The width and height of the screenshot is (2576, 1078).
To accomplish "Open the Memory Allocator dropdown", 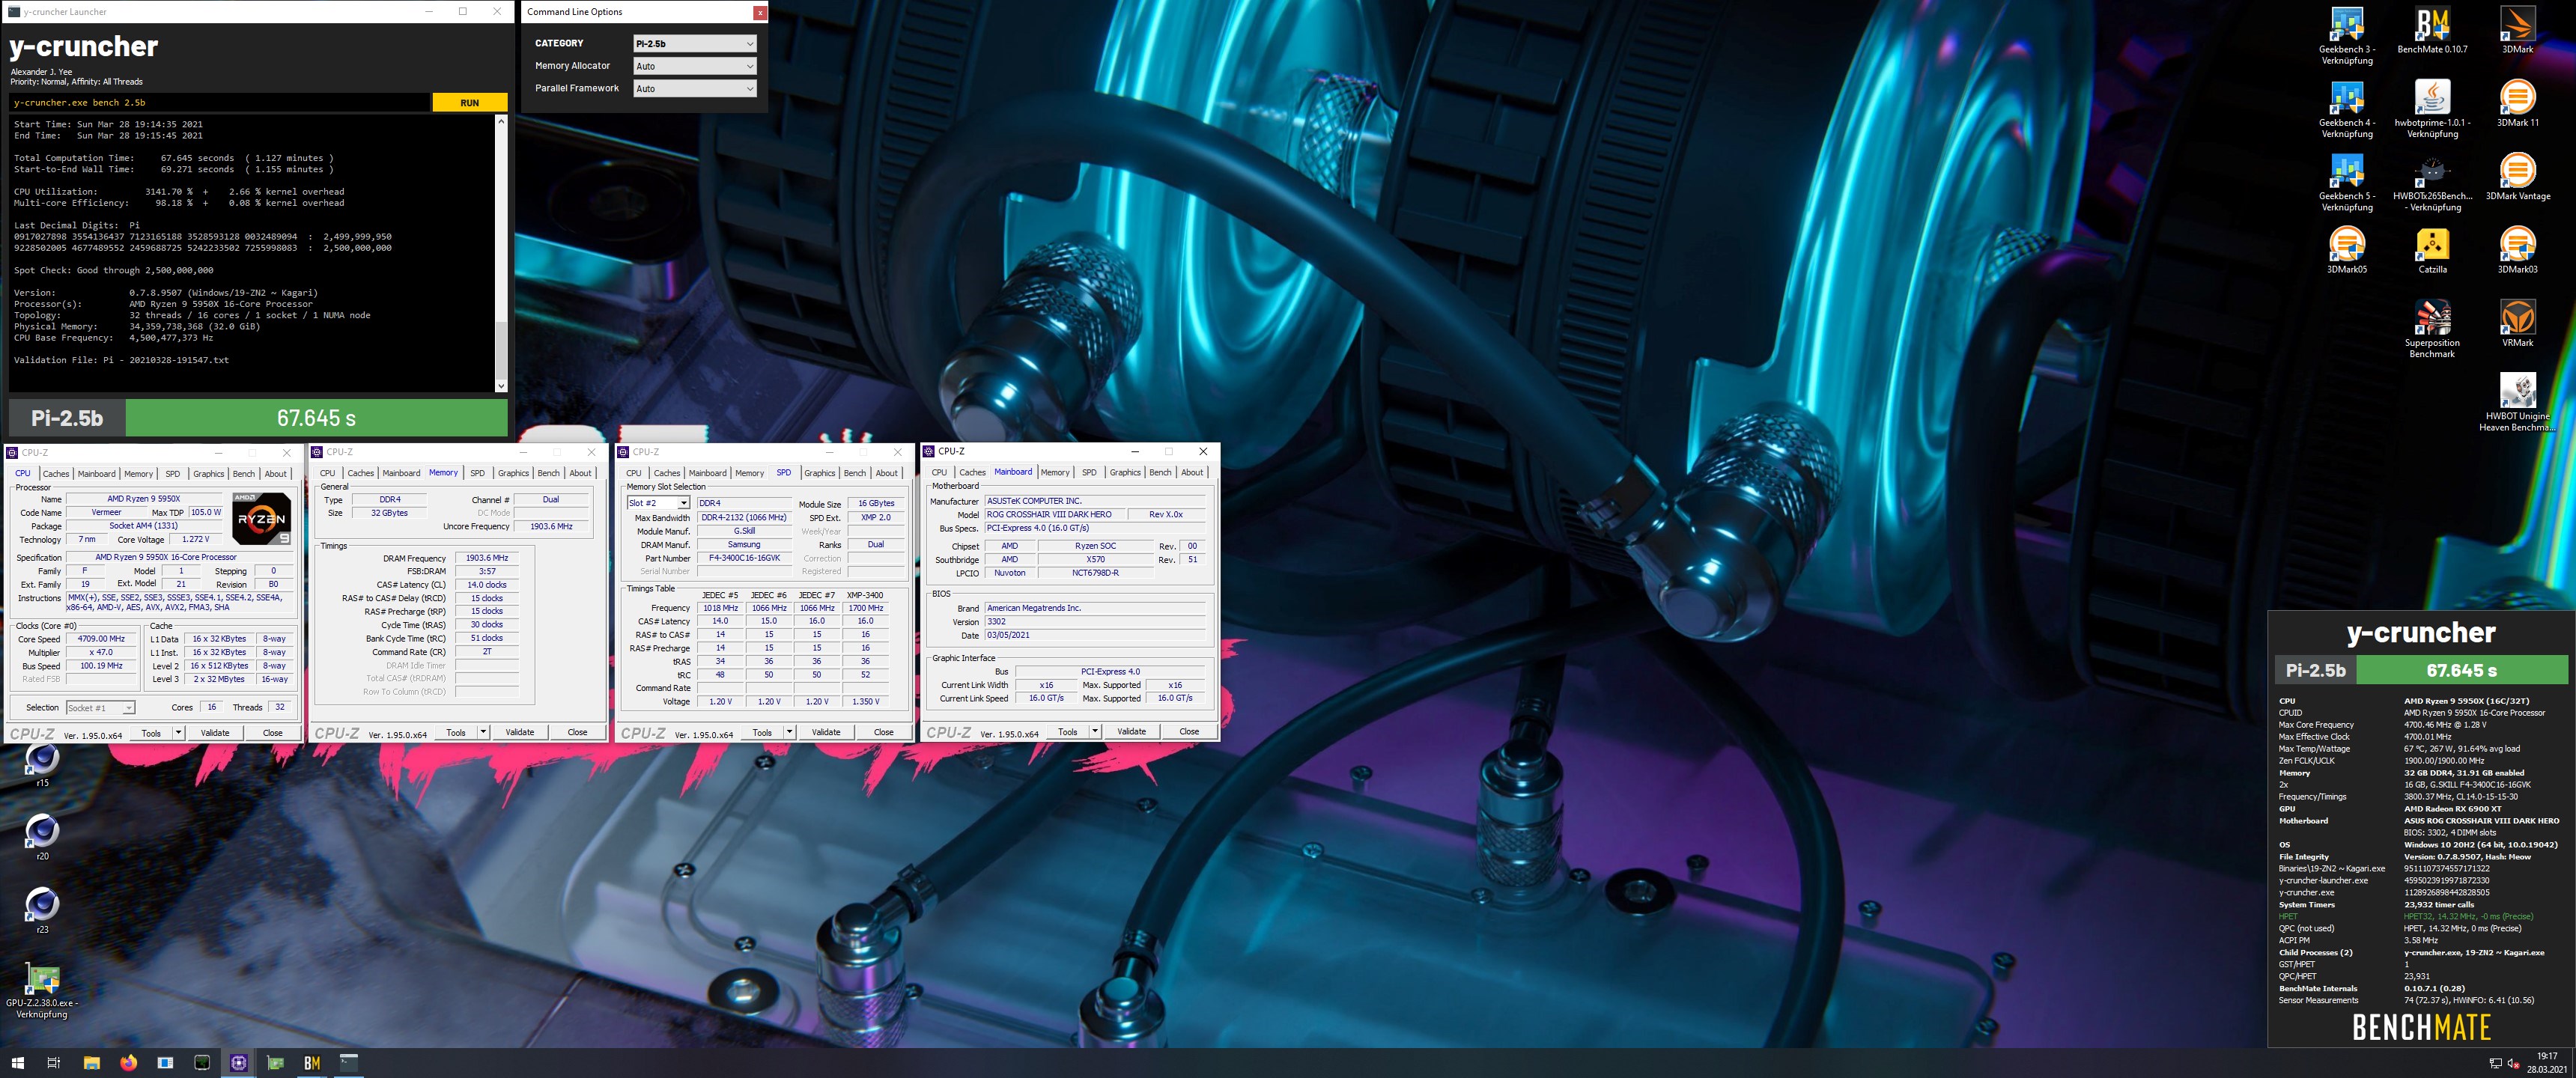I will pyautogui.click(x=695, y=66).
